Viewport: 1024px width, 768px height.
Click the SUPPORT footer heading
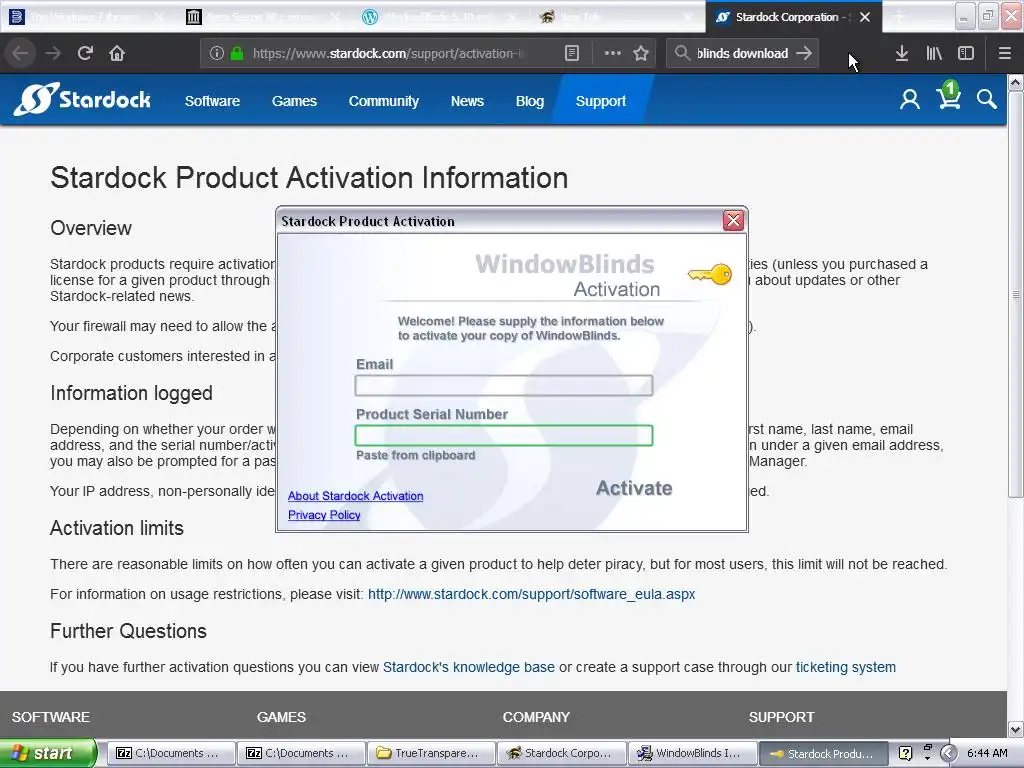coord(781,717)
